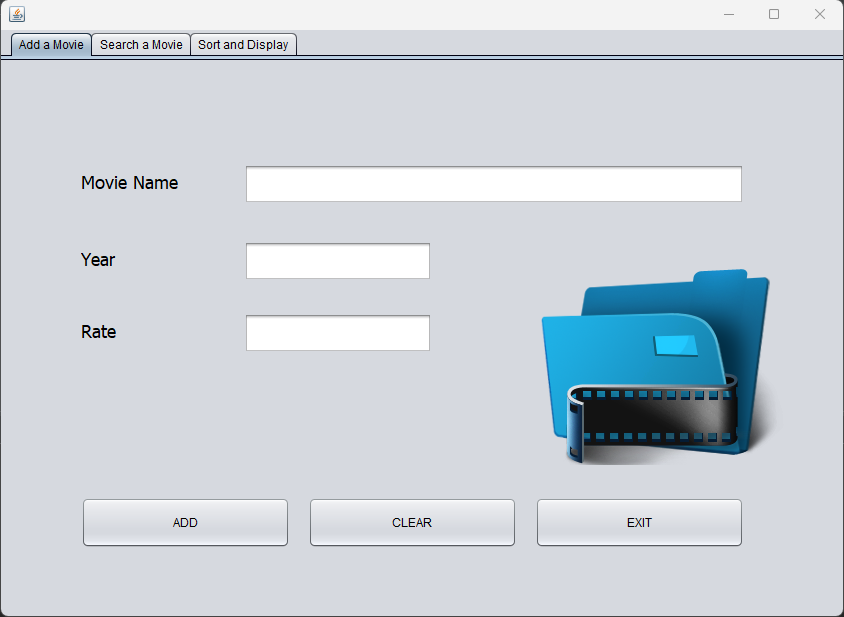Click the Rate label text
The image size is (844, 617).
[x=99, y=332]
